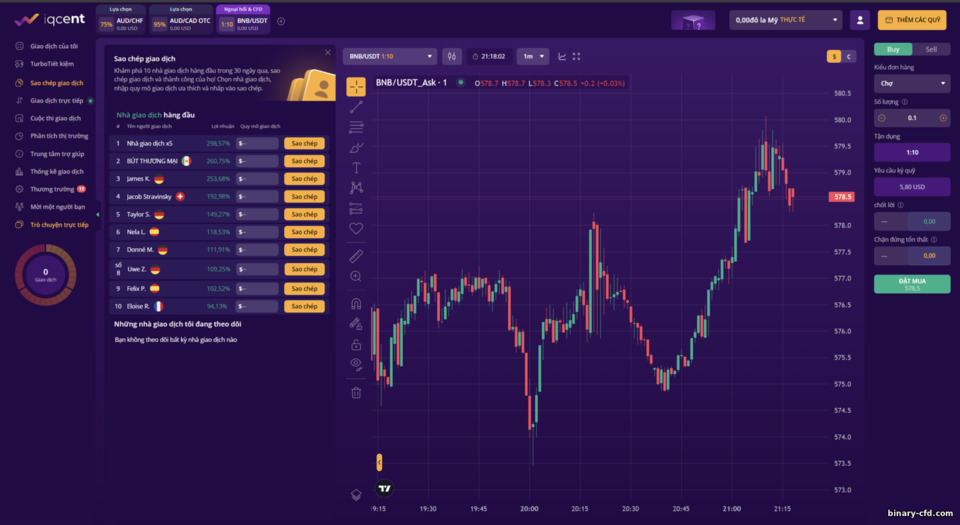Click the 1:10 leverage button
This screenshot has width=960, height=525.
[x=912, y=152]
